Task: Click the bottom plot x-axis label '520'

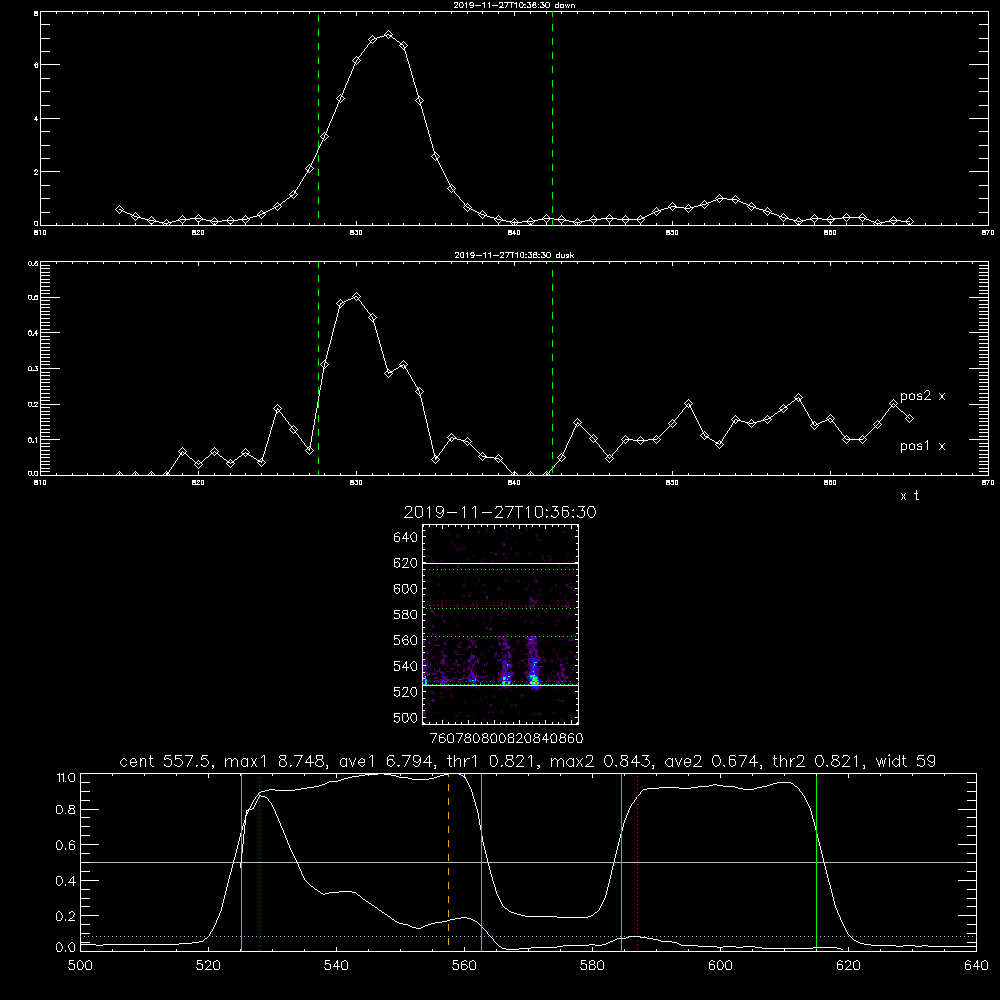Action: [x=208, y=966]
